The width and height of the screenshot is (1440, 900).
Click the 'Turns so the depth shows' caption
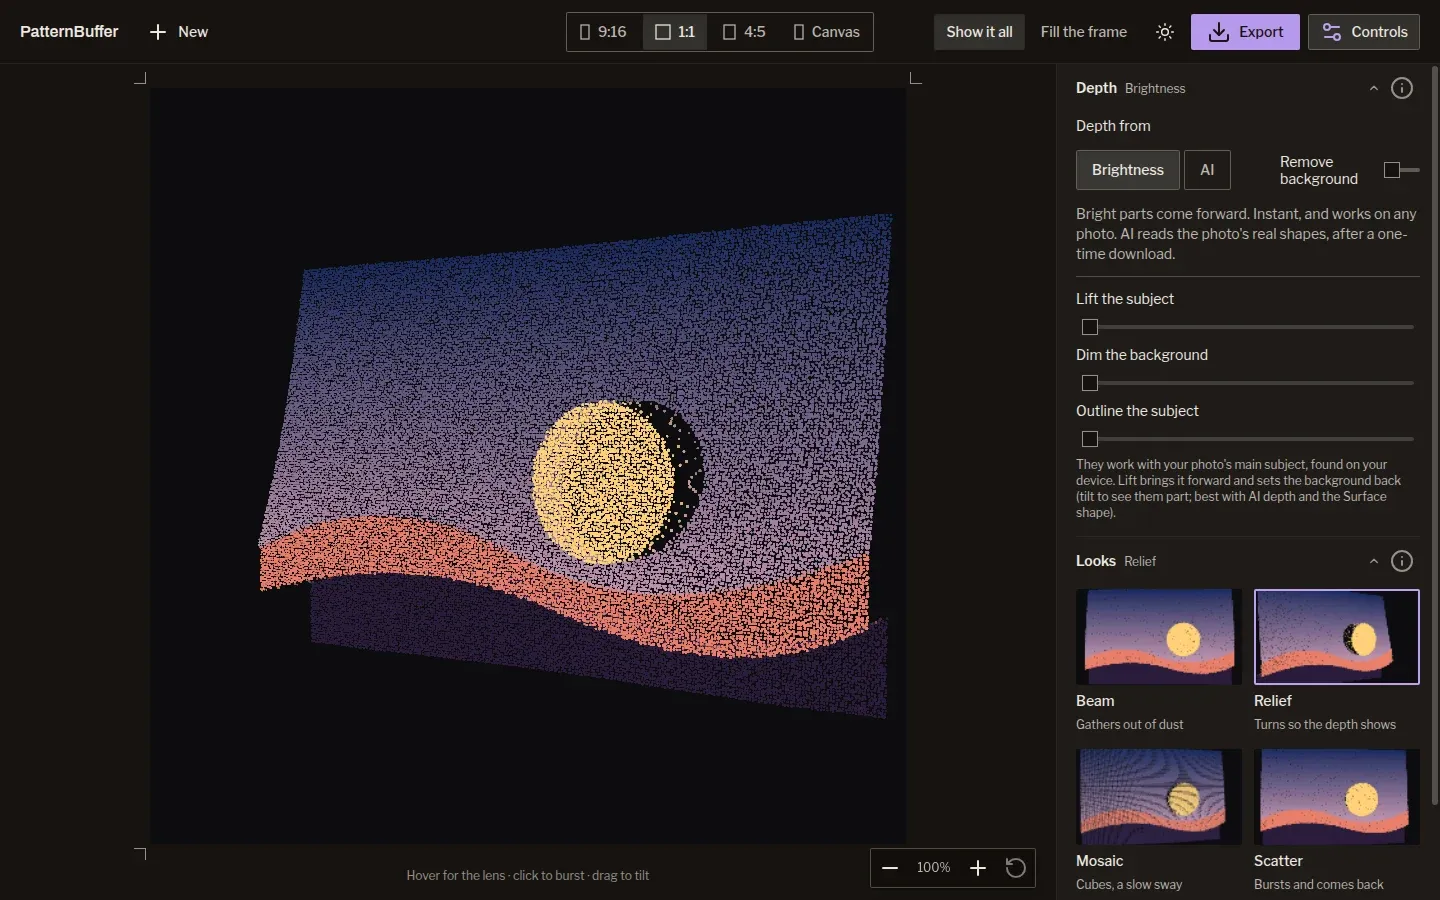(1325, 725)
